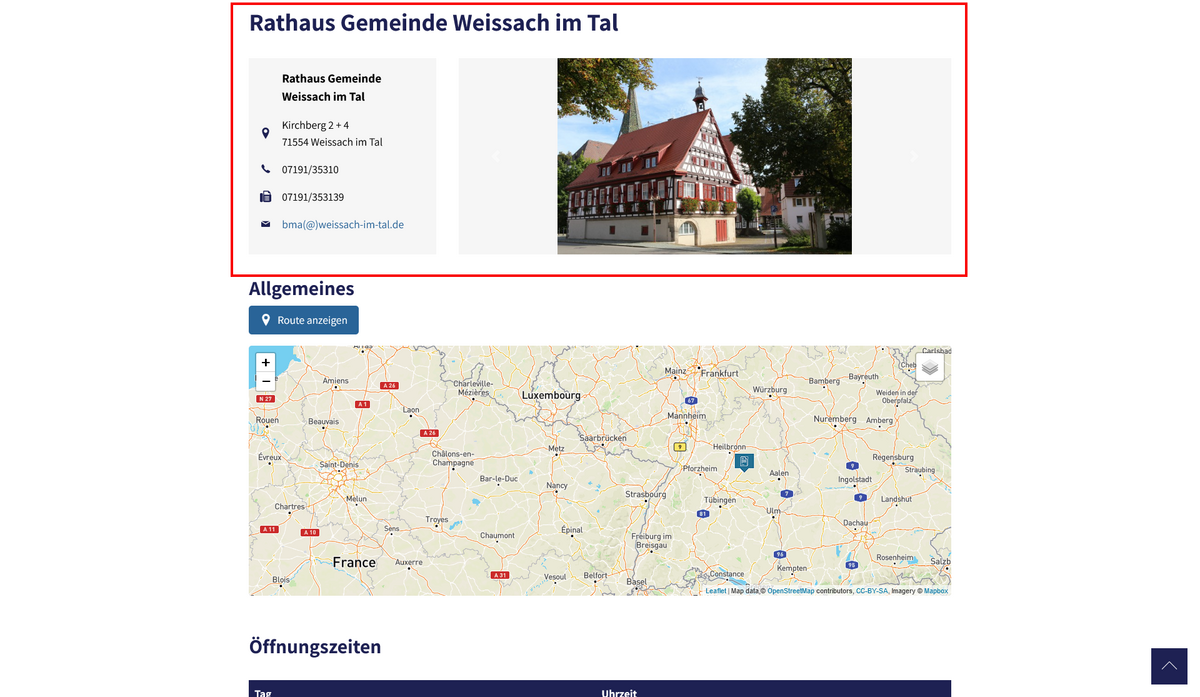Click the phone icon next to 07191/35310
The image size is (1200, 697).
(265, 169)
